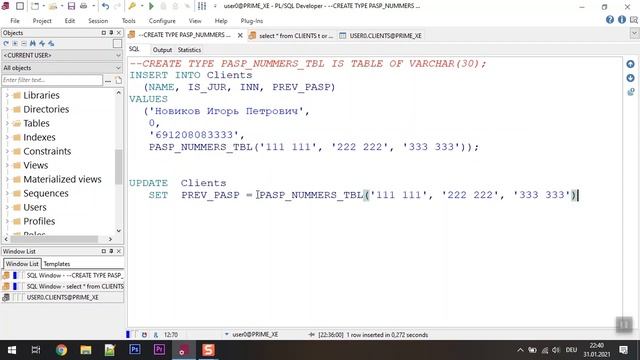640x360 pixels.
Task: Select the Materialized views folder
Action: click(x=62, y=179)
